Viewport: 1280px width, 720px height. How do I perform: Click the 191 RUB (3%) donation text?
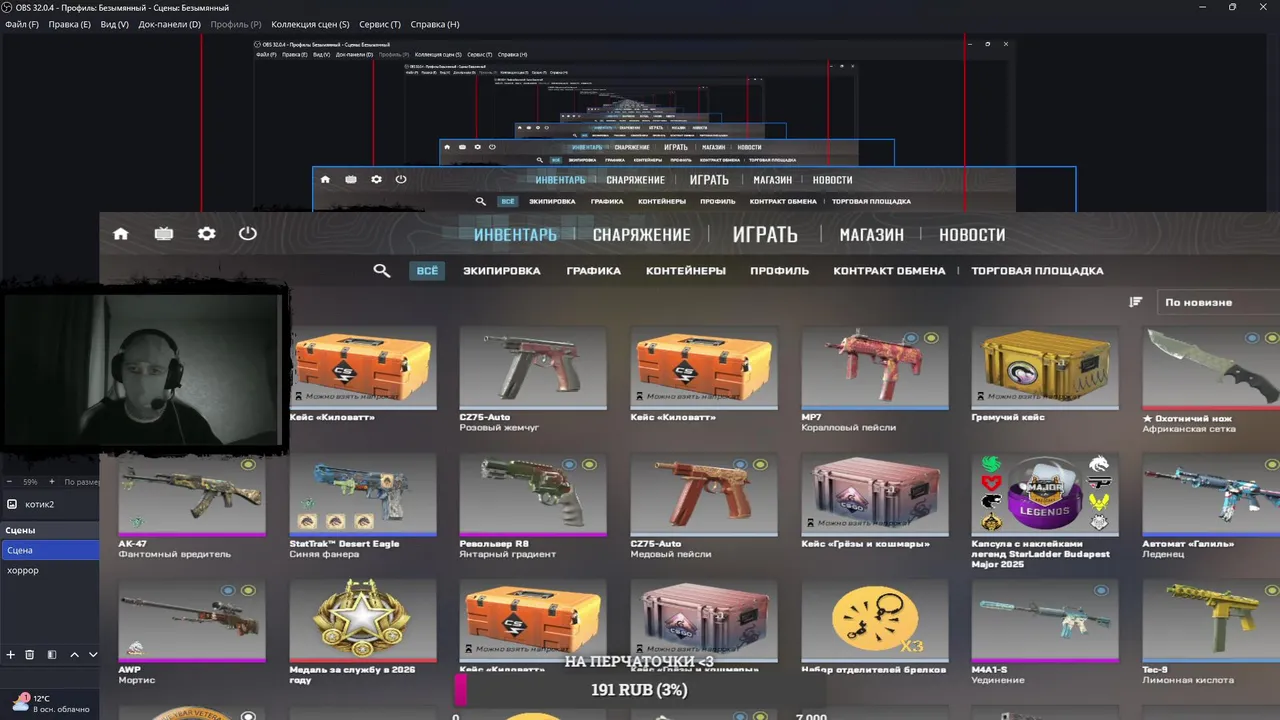(x=639, y=690)
